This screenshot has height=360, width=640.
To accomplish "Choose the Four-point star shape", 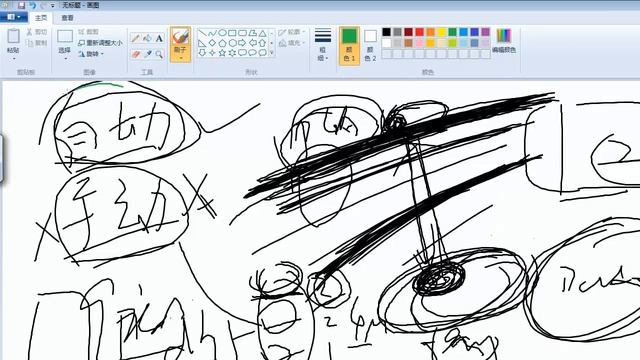I will coord(212,53).
